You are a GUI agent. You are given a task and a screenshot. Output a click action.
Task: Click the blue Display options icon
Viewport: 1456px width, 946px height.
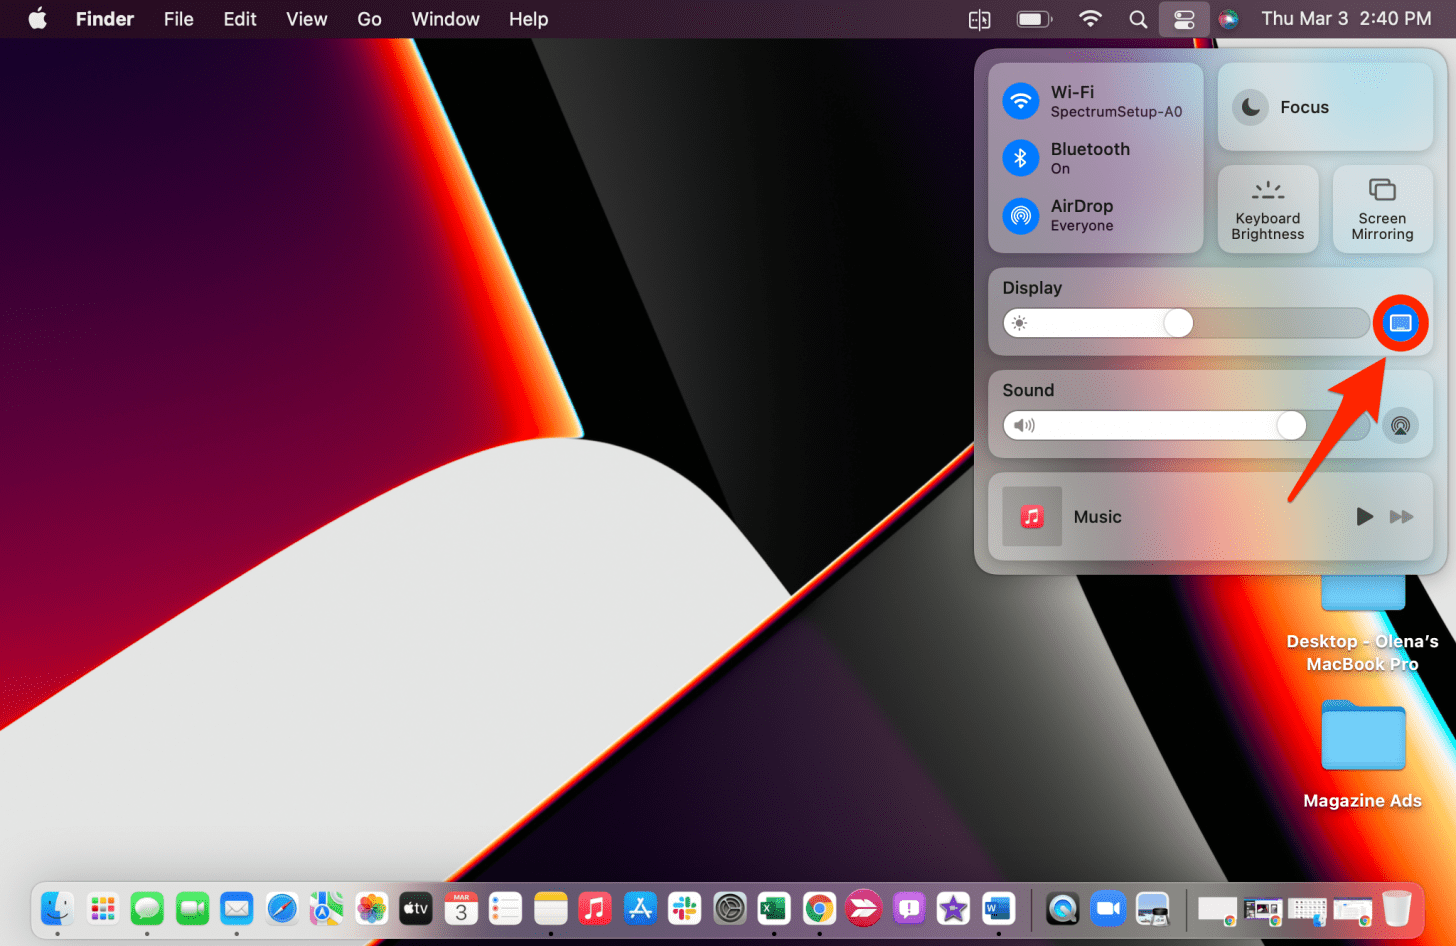click(x=1400, y=323)
